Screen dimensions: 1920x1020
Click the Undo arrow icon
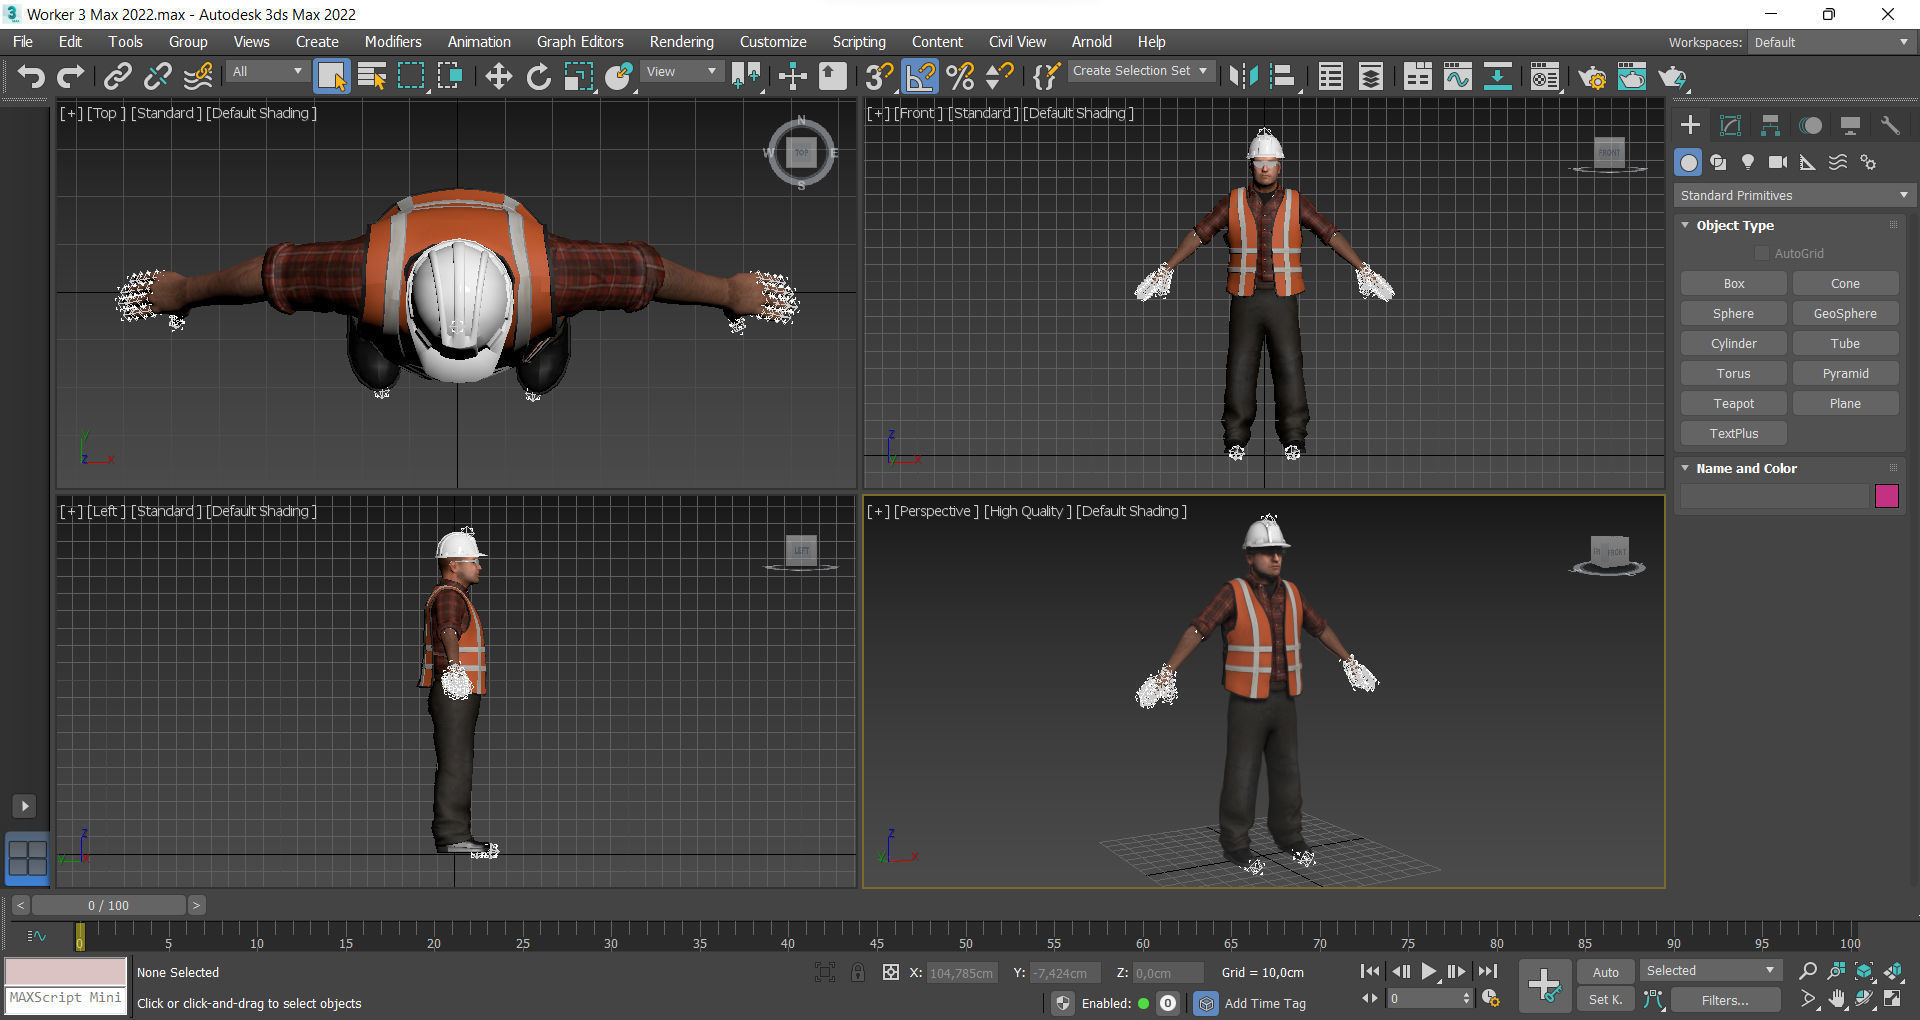tap(31, 77)
